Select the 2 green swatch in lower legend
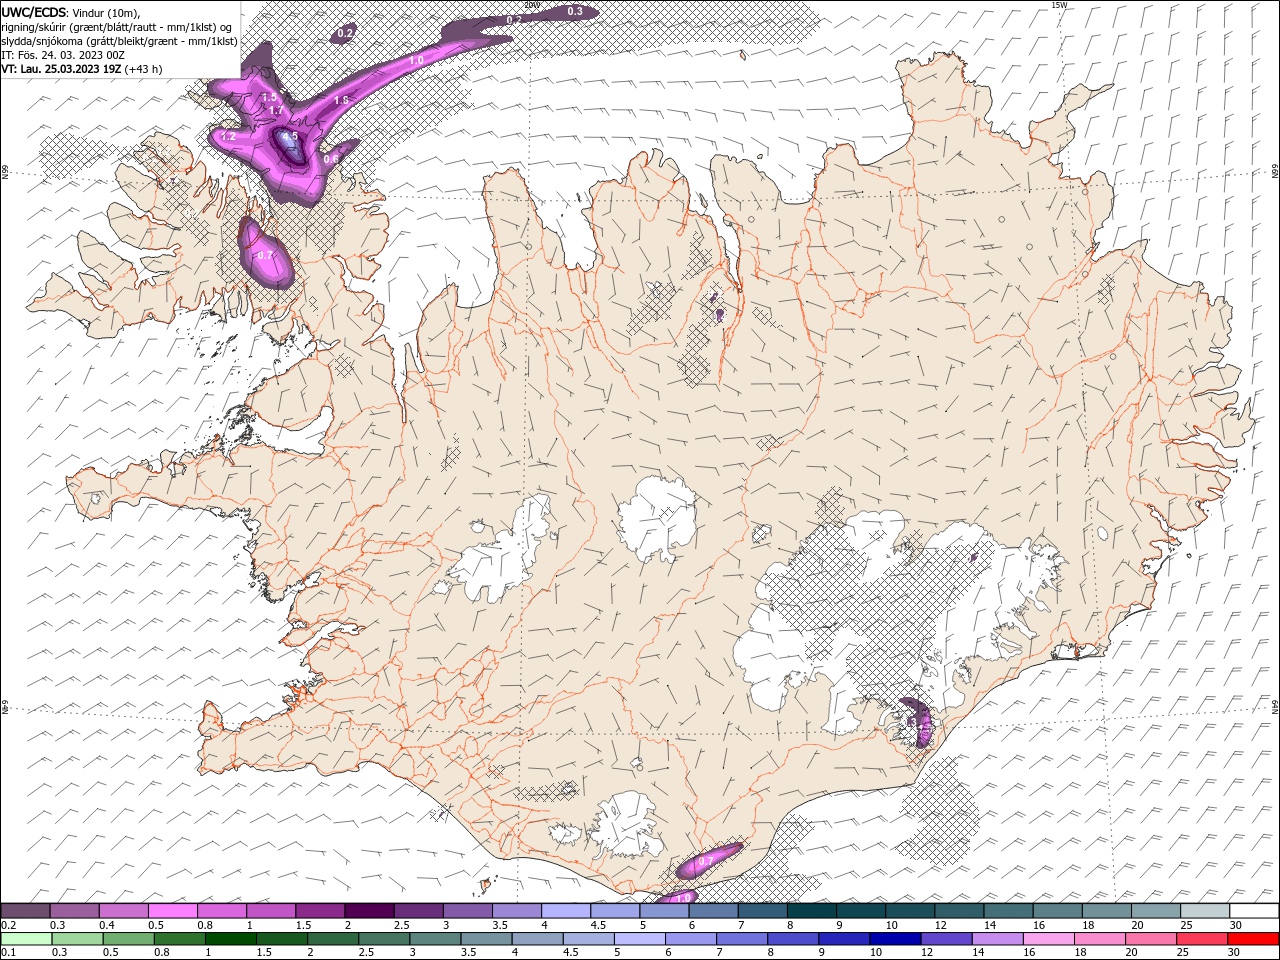Screen dimensions: 1280x960 pyautogui.click(x=332, y=939)
